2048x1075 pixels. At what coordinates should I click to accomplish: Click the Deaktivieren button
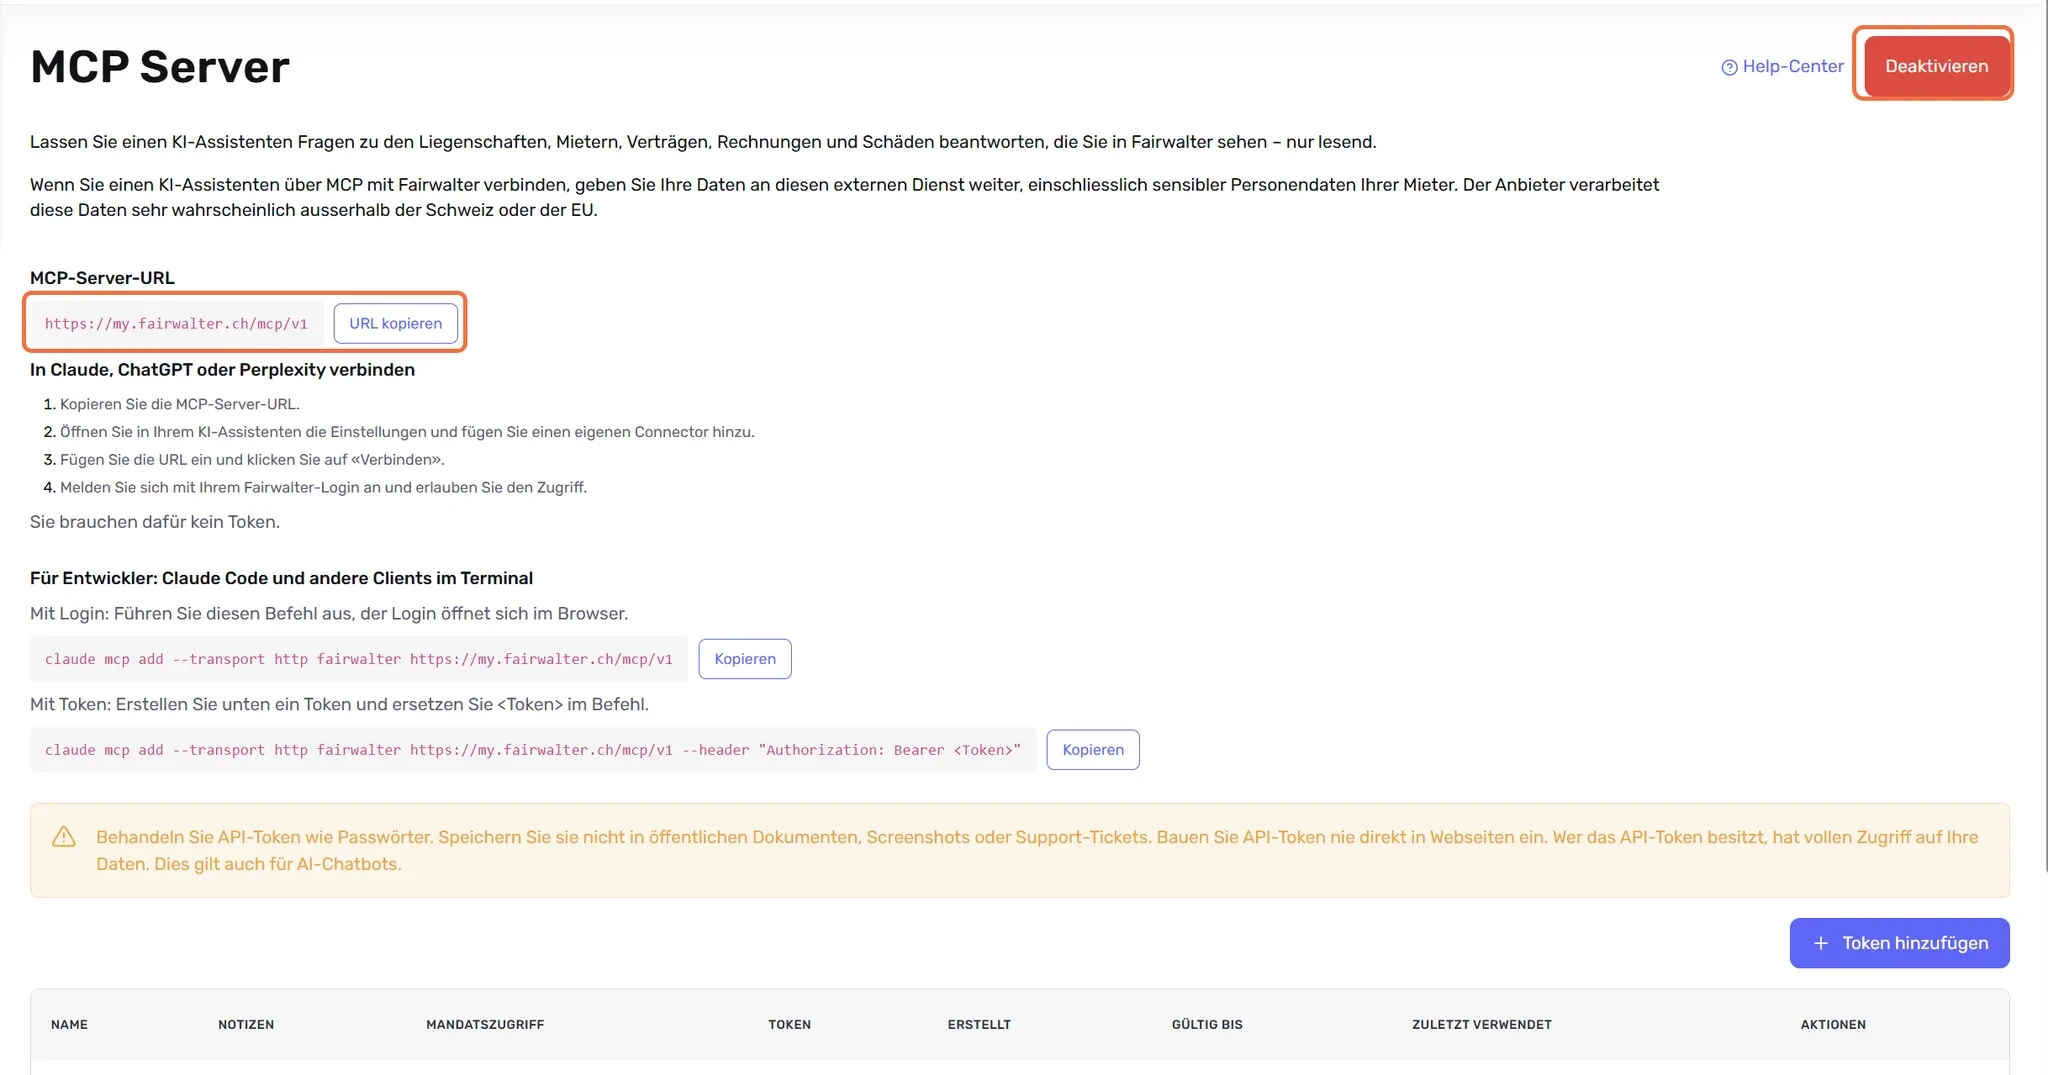coord(1936,66)
